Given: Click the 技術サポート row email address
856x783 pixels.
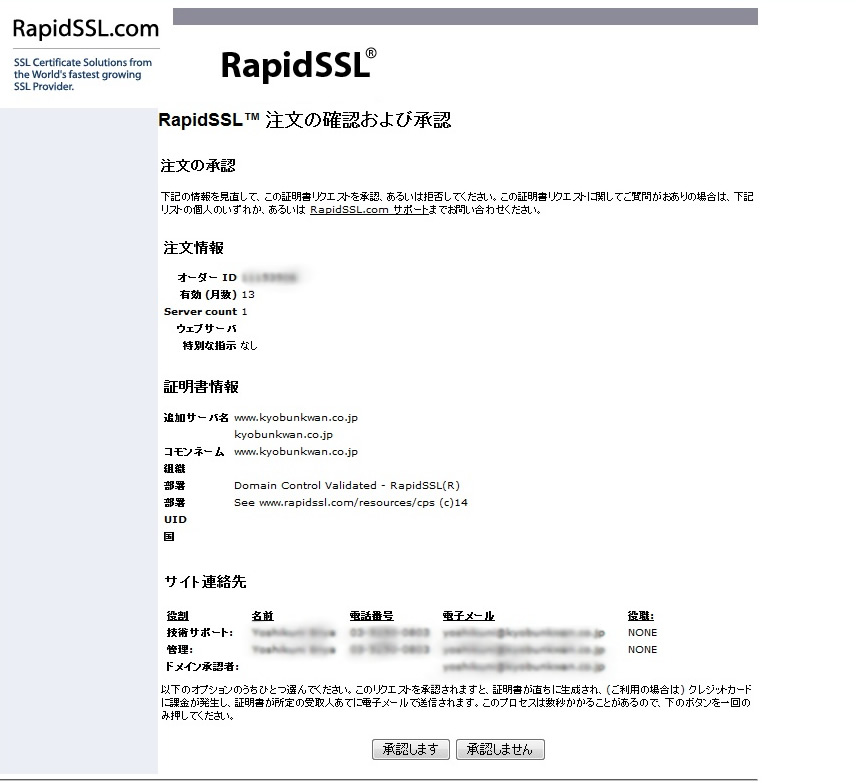Looking at the screenshot, I should pos(524,633).
